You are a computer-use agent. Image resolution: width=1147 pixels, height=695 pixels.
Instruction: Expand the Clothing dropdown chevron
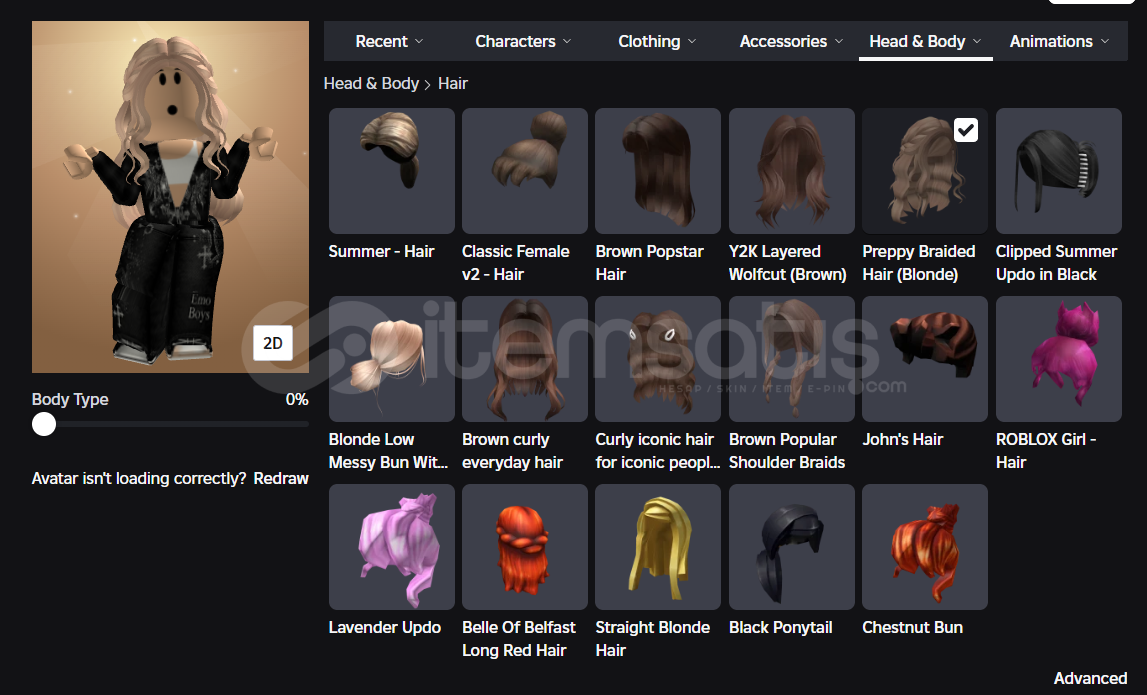tap(692, 42)
